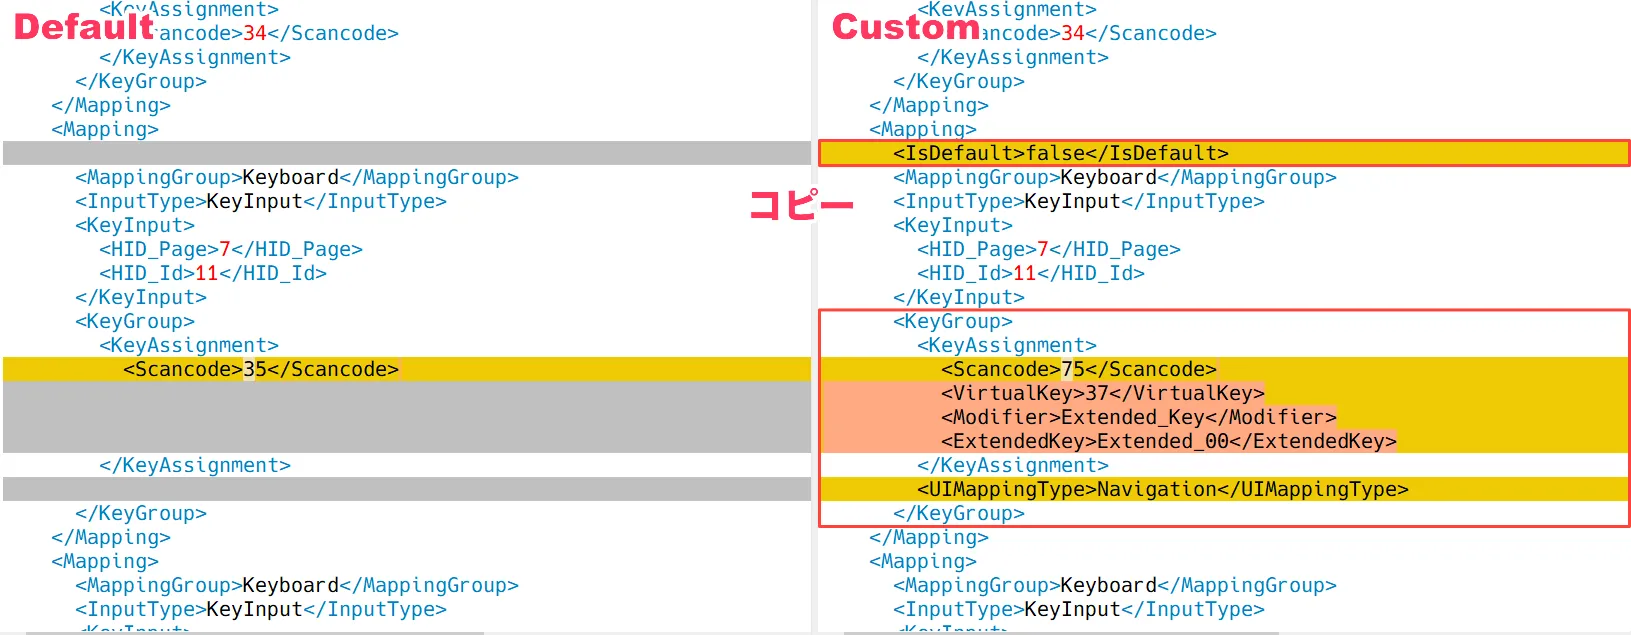Click the <Modifier>Extended_Key</Modifier> line

point(1139,417)
